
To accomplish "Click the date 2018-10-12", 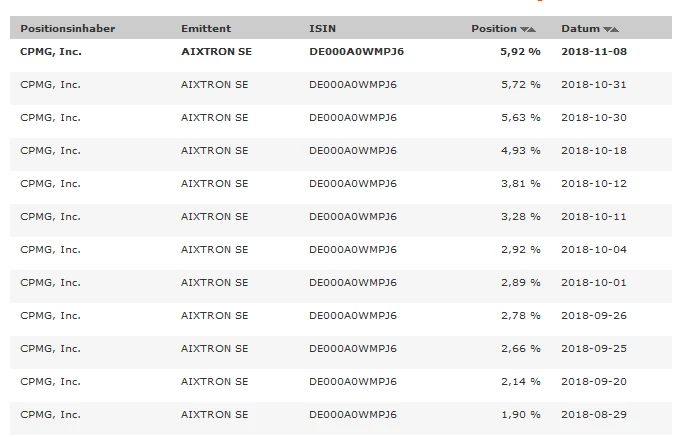I will (593, 183).
